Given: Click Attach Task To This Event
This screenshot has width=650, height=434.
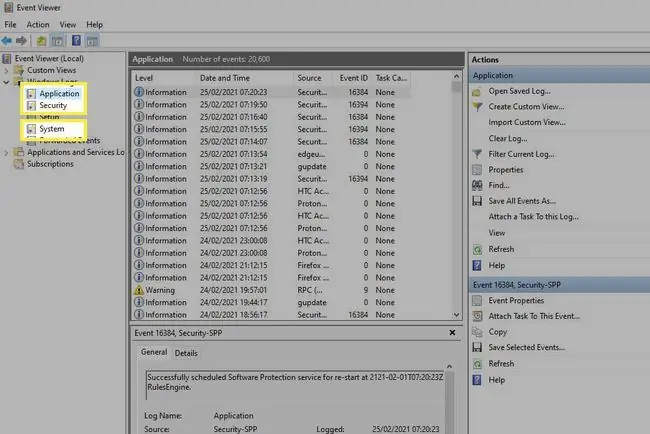Looking at the screenshot, I should point(534,316).
